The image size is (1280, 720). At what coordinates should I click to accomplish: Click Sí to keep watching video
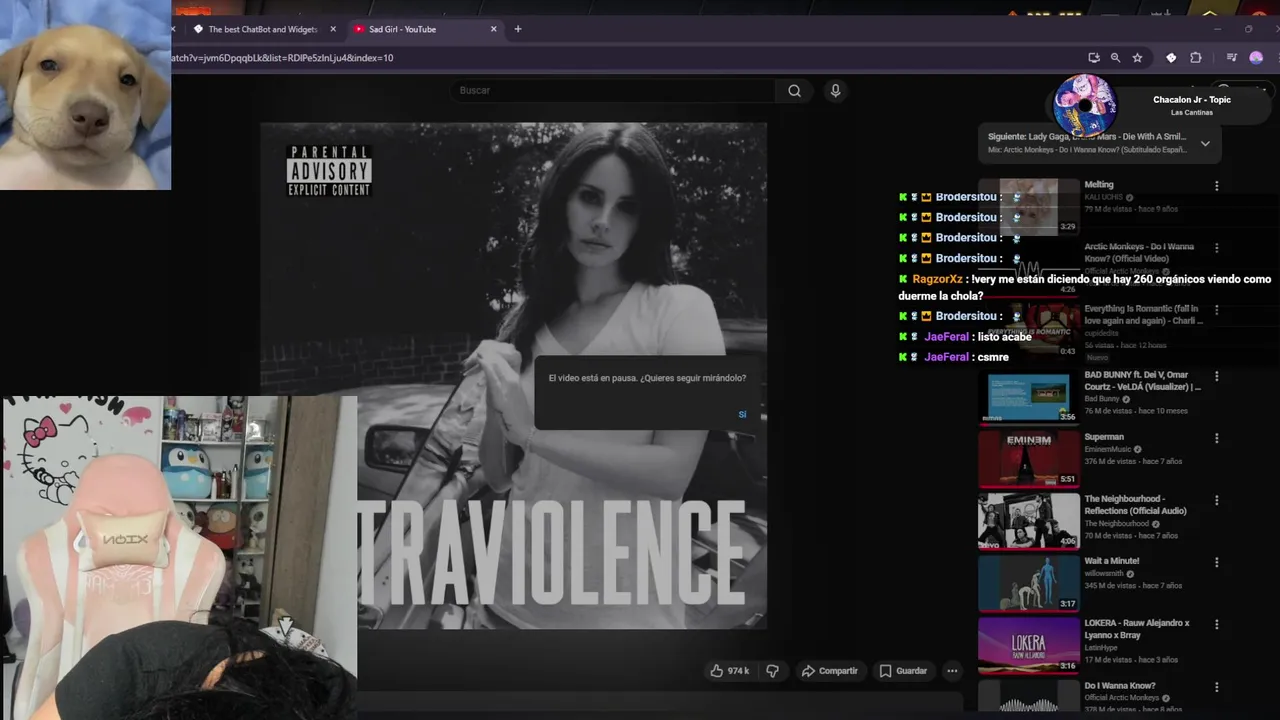(742, 414)
